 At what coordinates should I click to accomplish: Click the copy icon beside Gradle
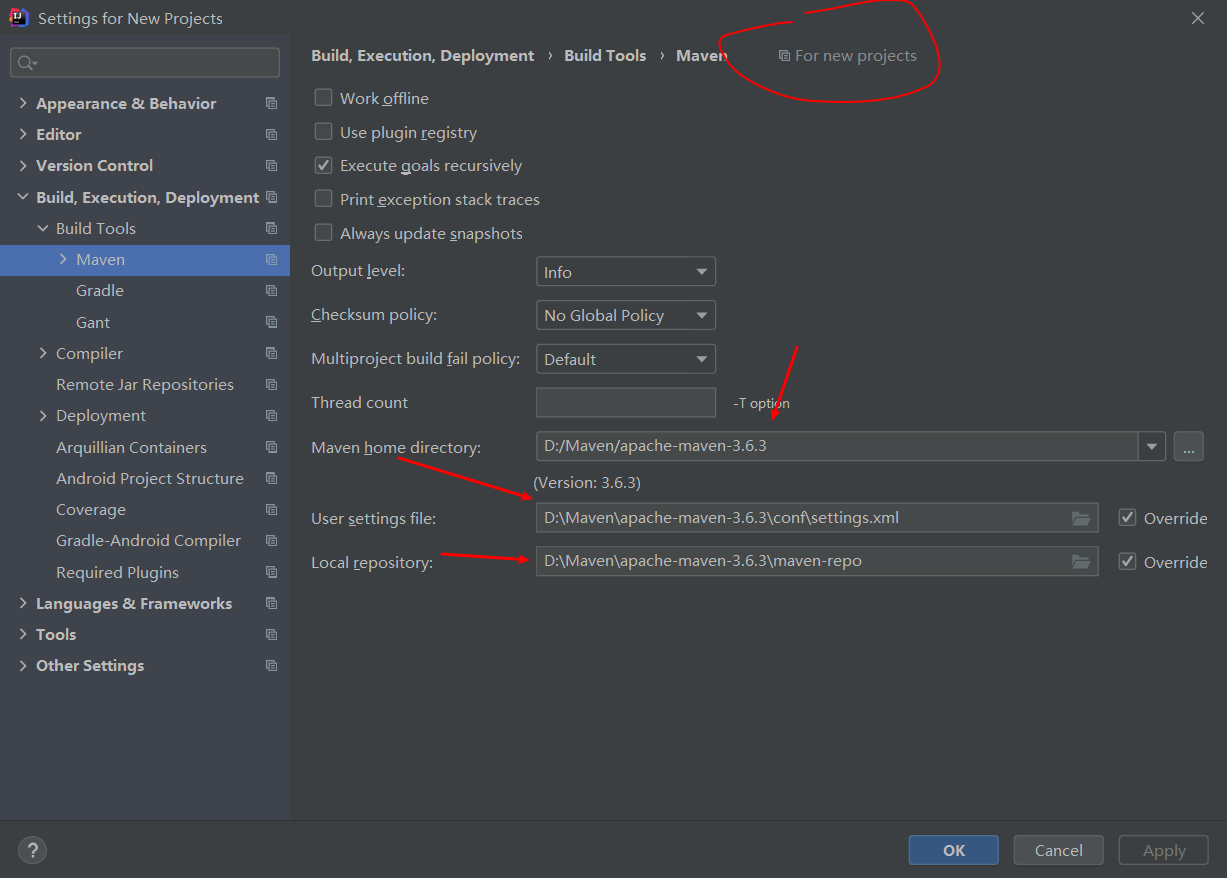(x=271, y=290)
